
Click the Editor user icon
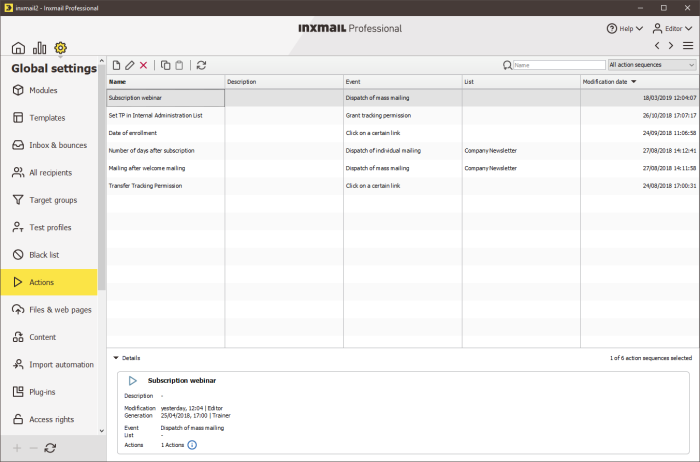[657, 29]
